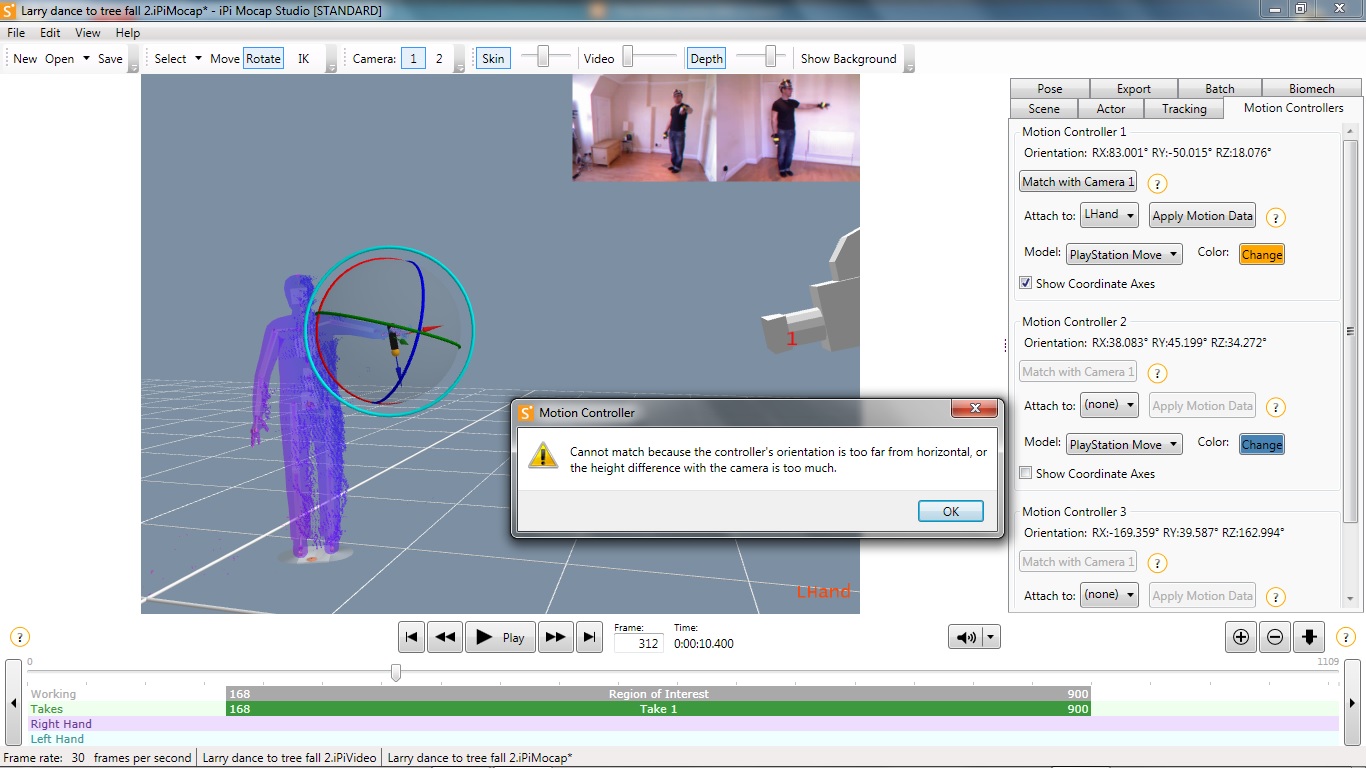
Task: Open the Select tool dropdown arrow
Action: [x=198, y=58]
